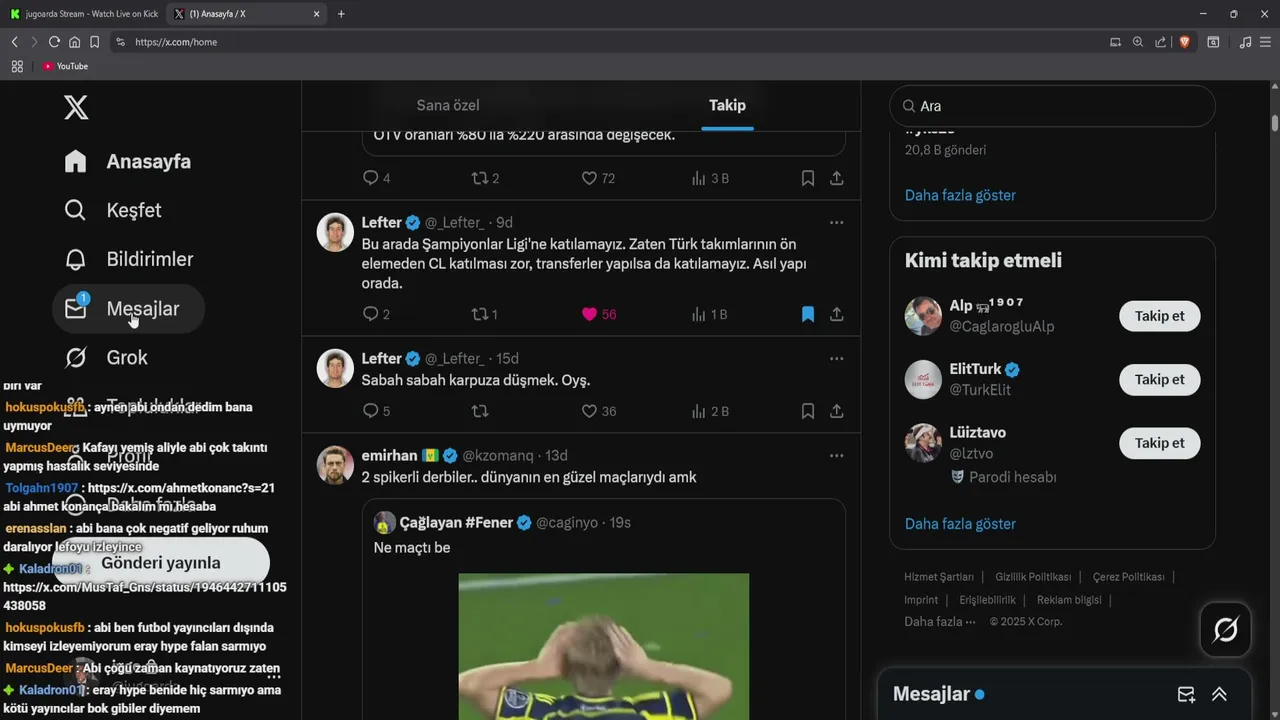The height and width of the screenshot is (720, 1280).
Task: Remove bookmark on Lefter's Şampiyonlar Ligi post
Action: 808,314
